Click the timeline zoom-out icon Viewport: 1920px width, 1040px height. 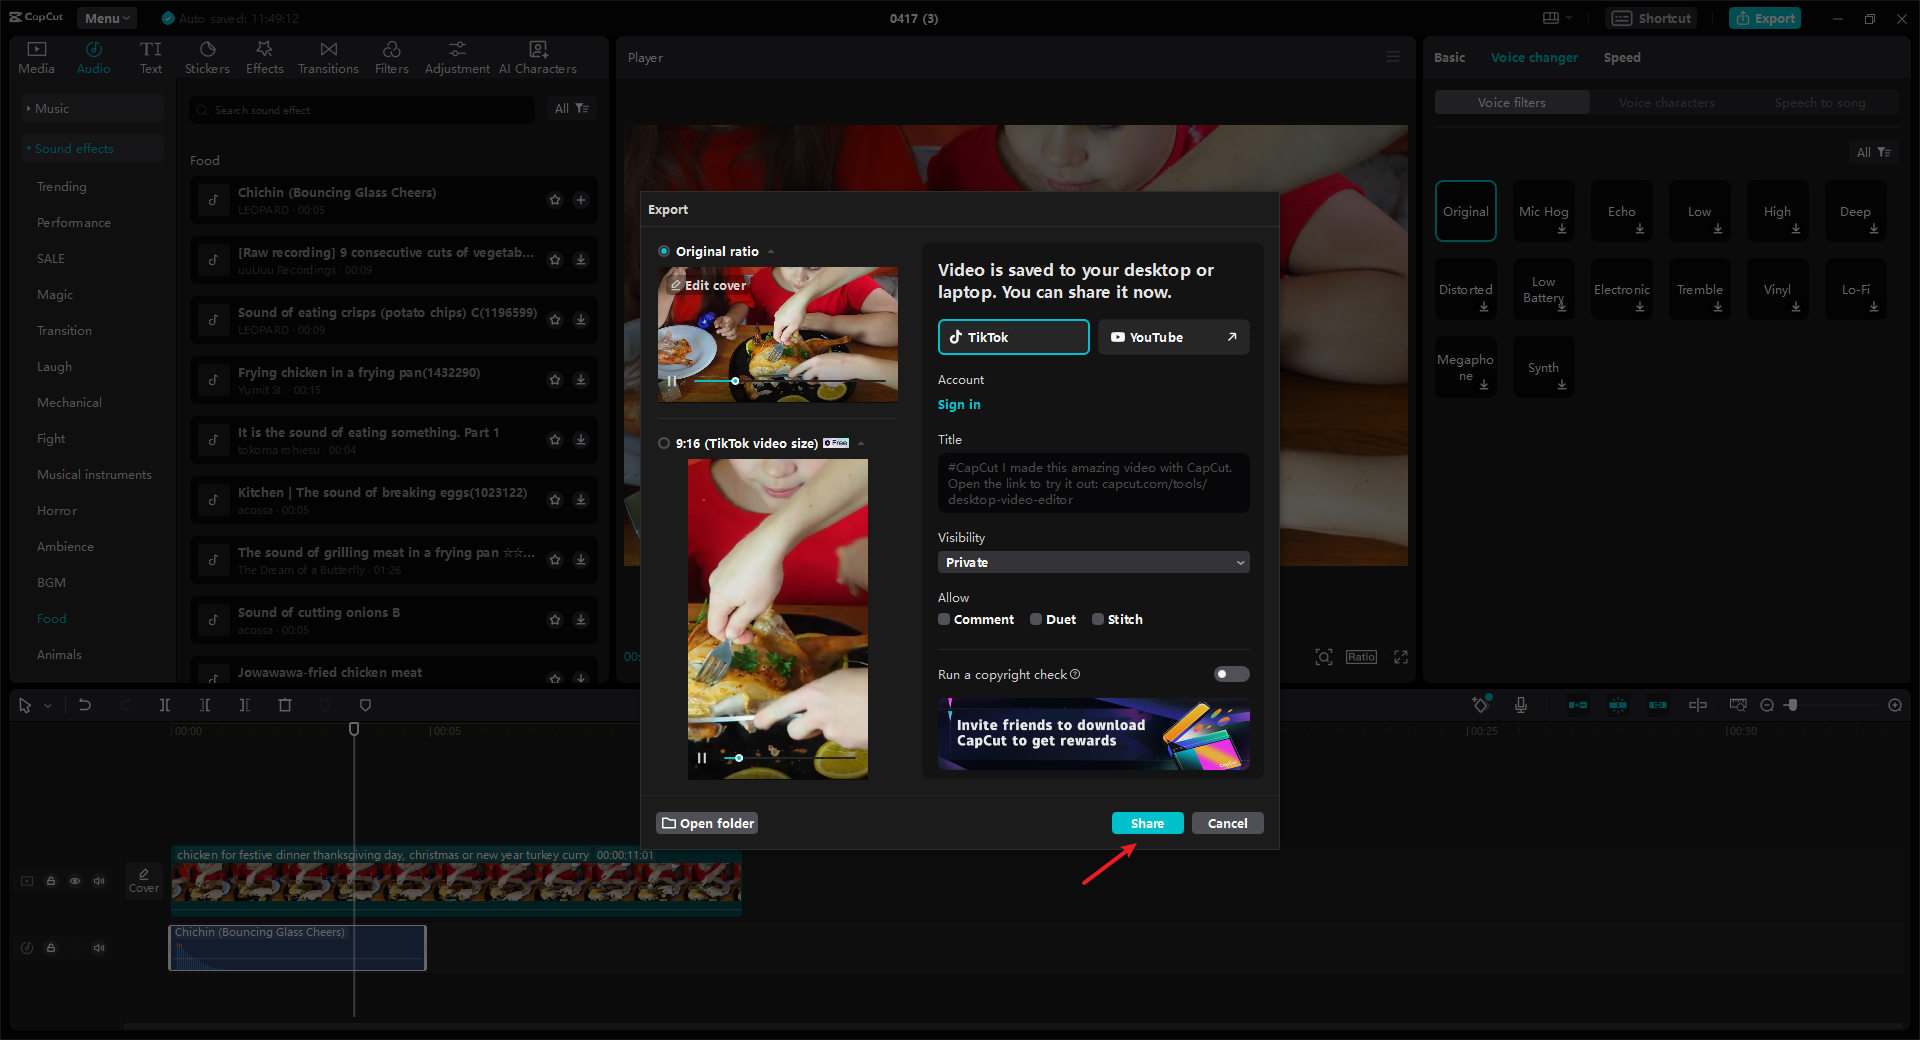[1767, 705]
